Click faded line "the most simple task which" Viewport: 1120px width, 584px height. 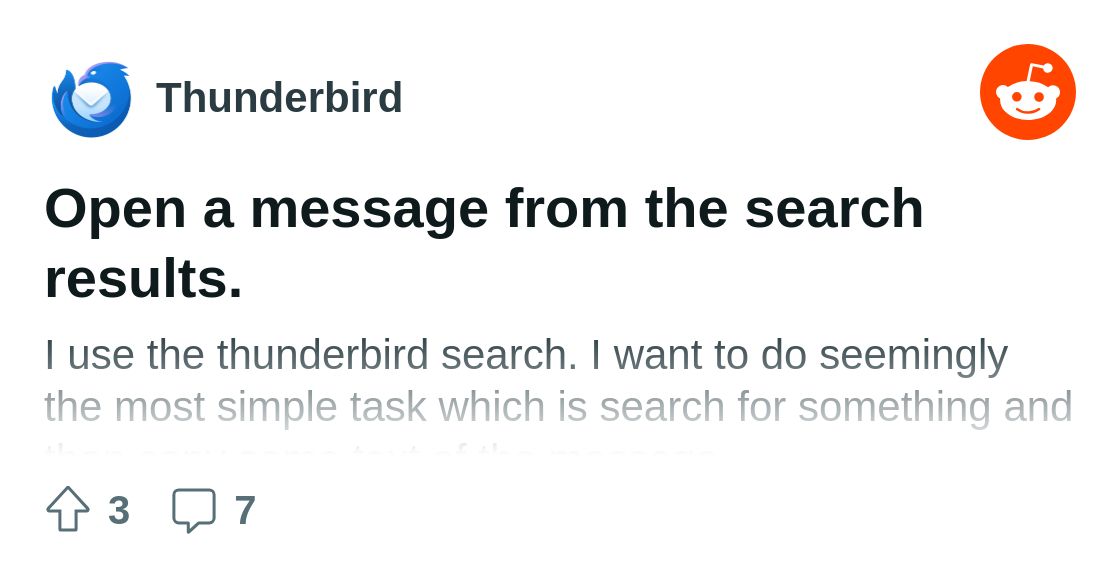(x=294, y=407)
